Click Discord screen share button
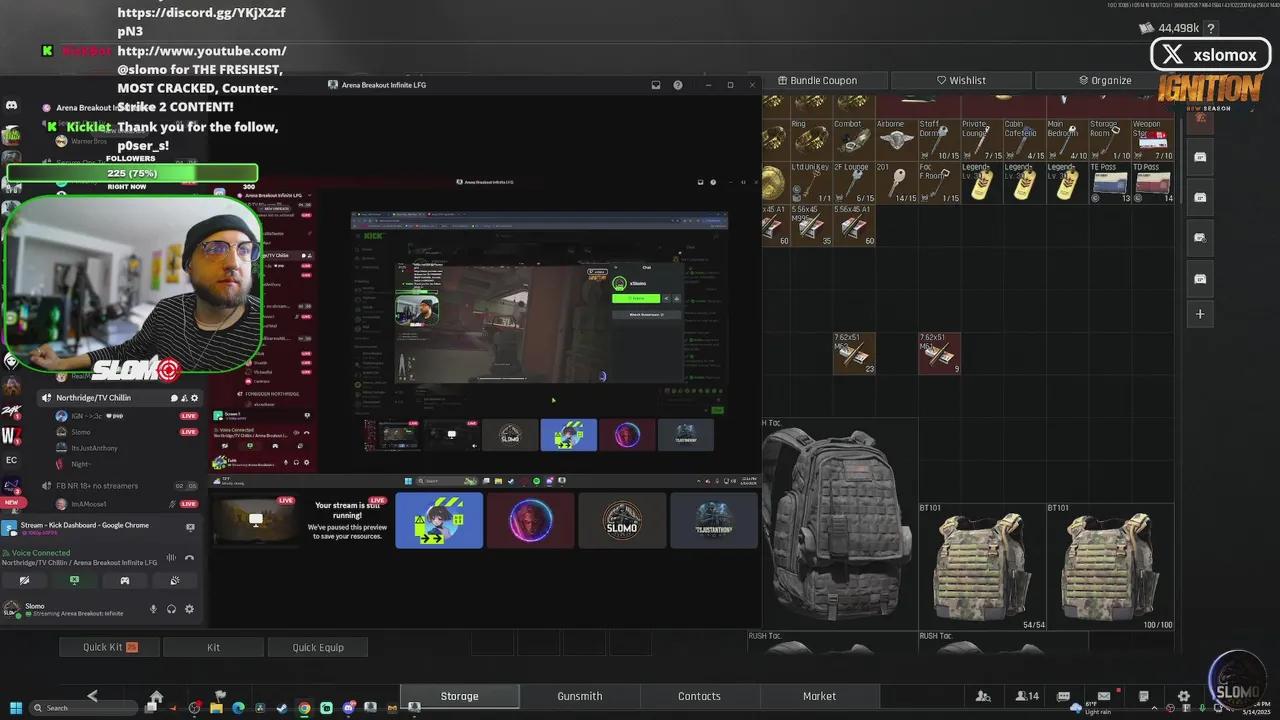The height and width of the screenshot is (720, 1280). [x=74, y=580]
